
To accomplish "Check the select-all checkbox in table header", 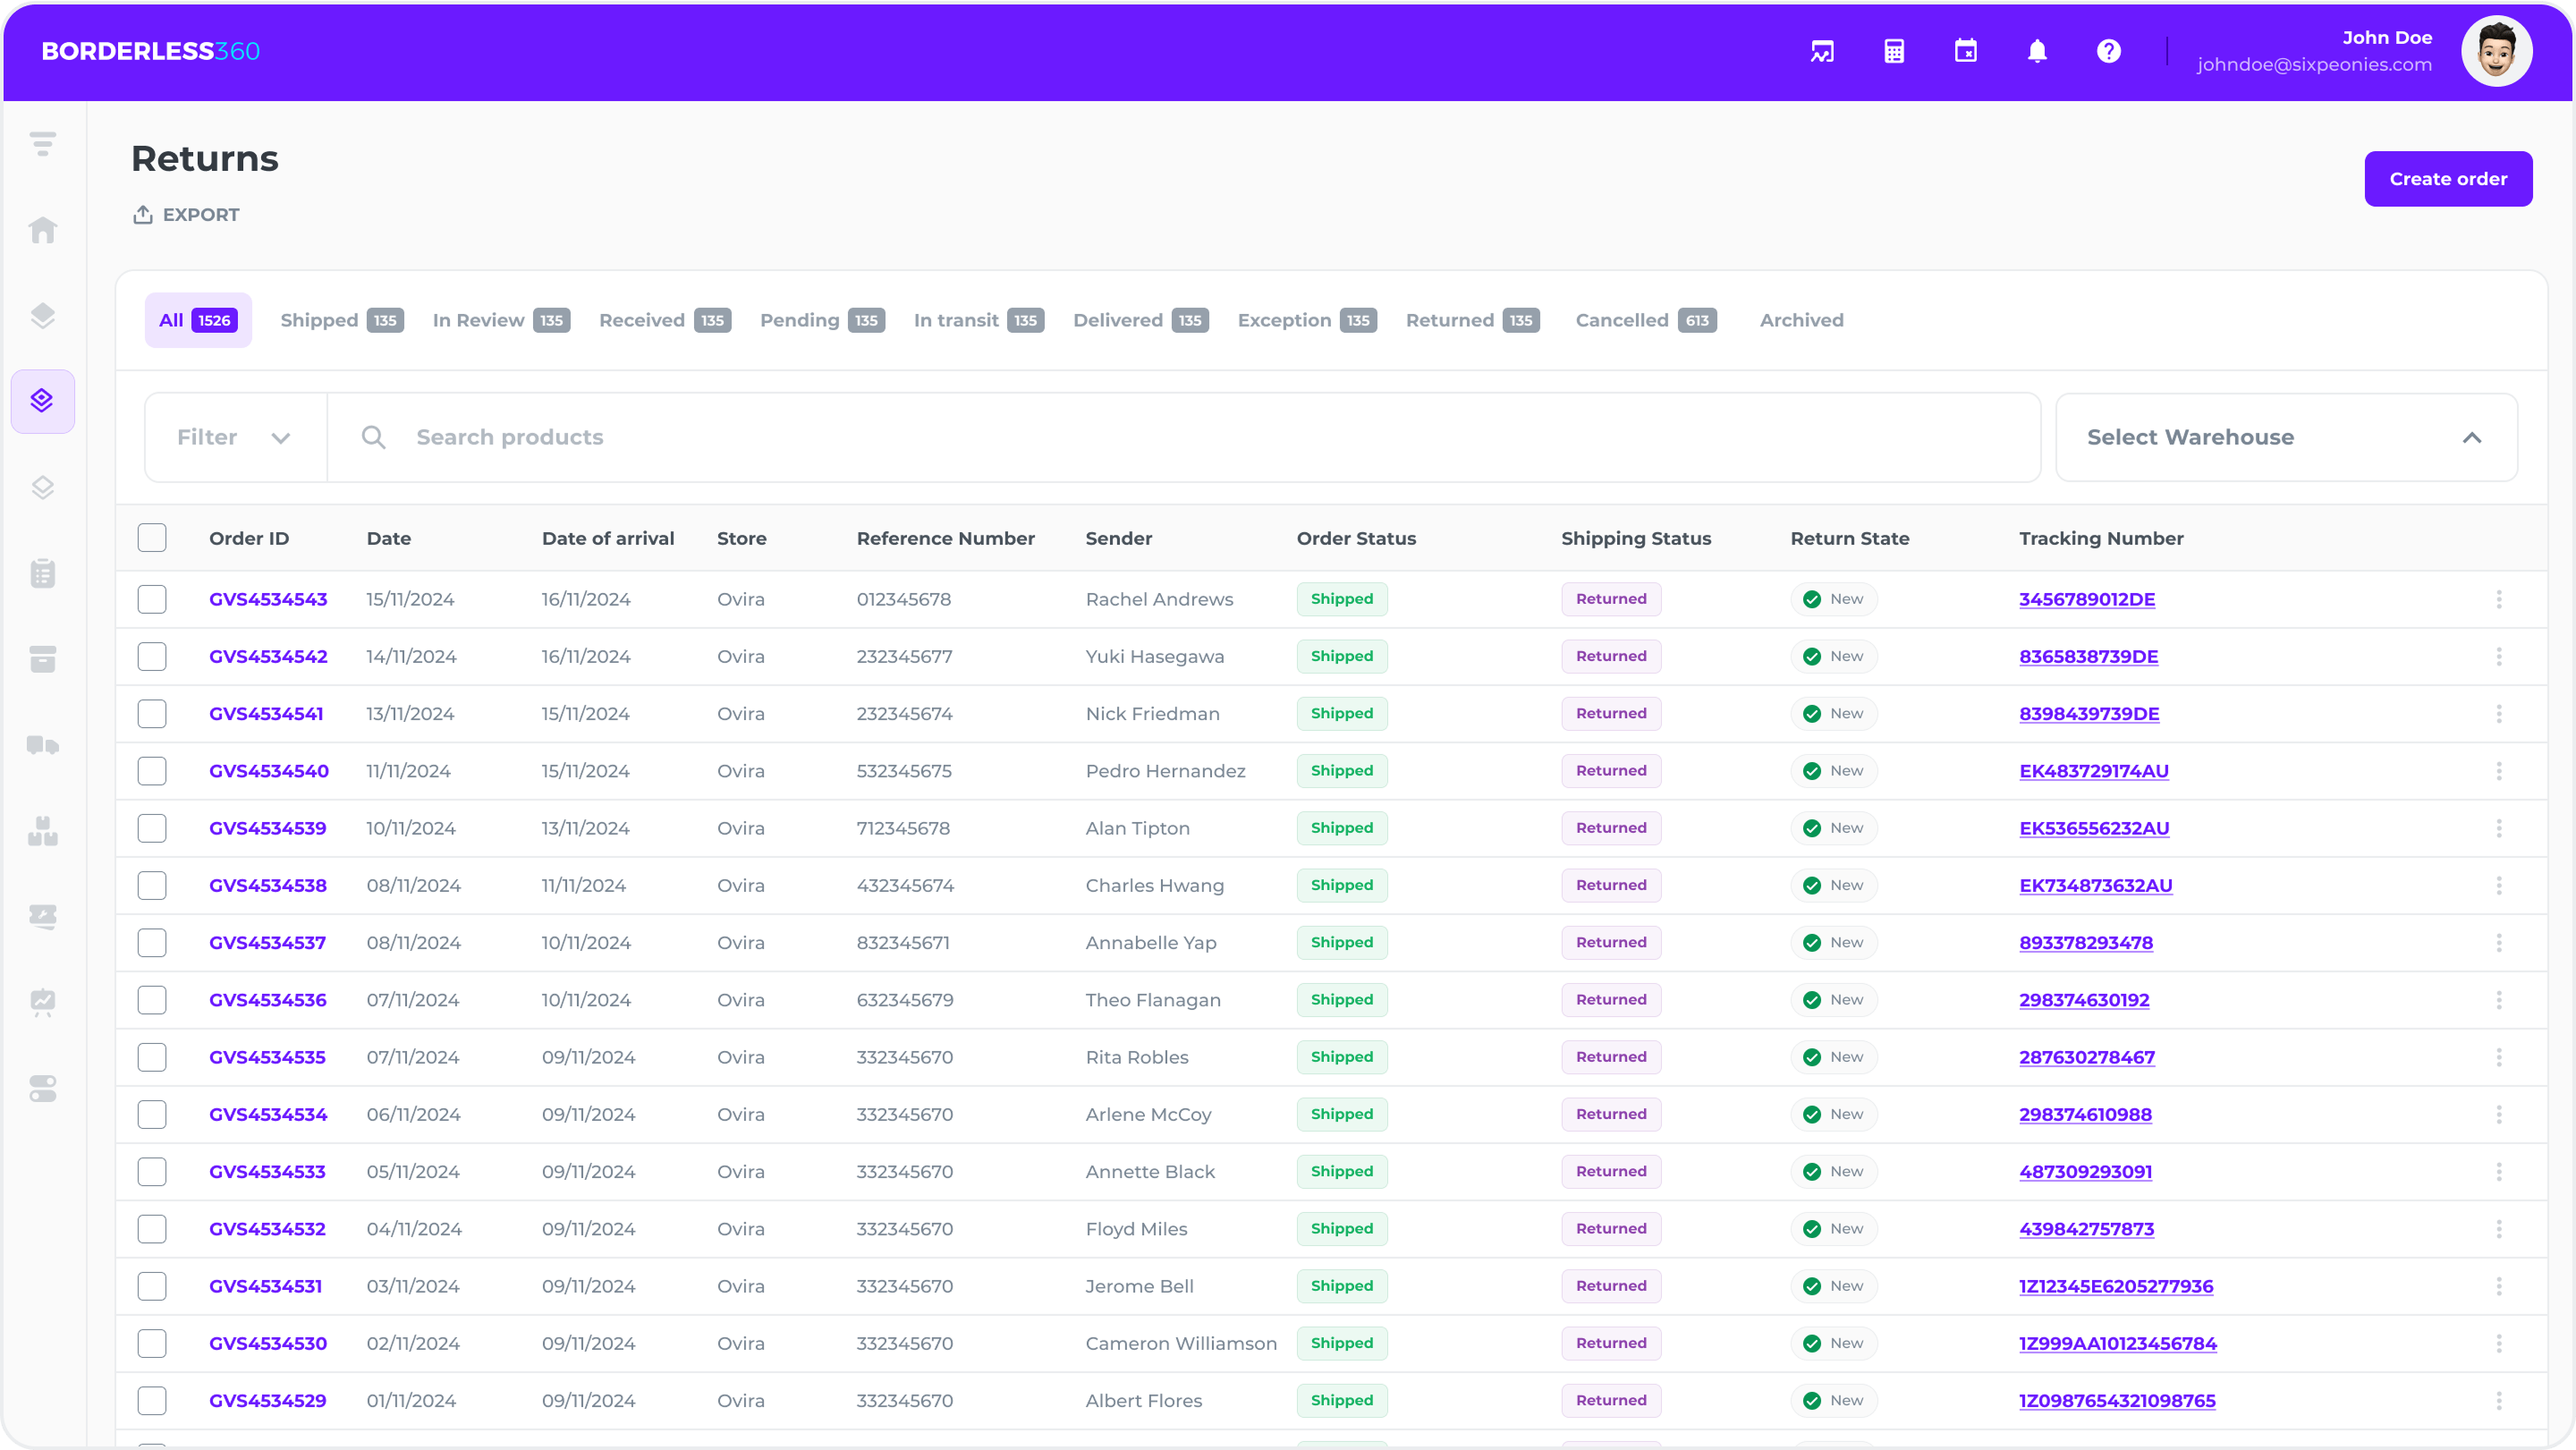I will coord(152,538).
